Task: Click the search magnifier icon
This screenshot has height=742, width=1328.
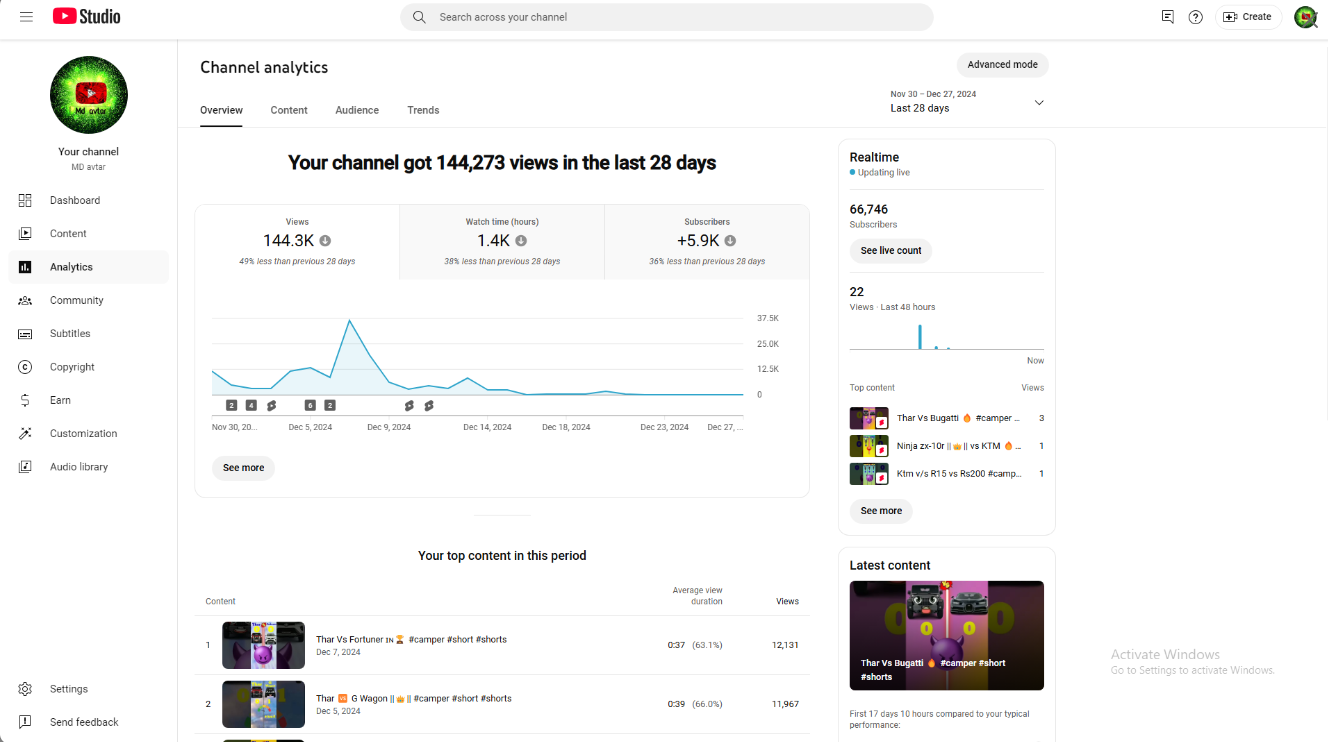Action: click(419, 17)
